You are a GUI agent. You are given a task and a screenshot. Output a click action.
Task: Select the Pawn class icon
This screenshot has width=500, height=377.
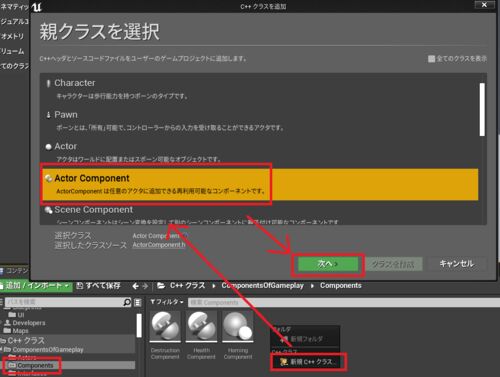tap(49, 115)
